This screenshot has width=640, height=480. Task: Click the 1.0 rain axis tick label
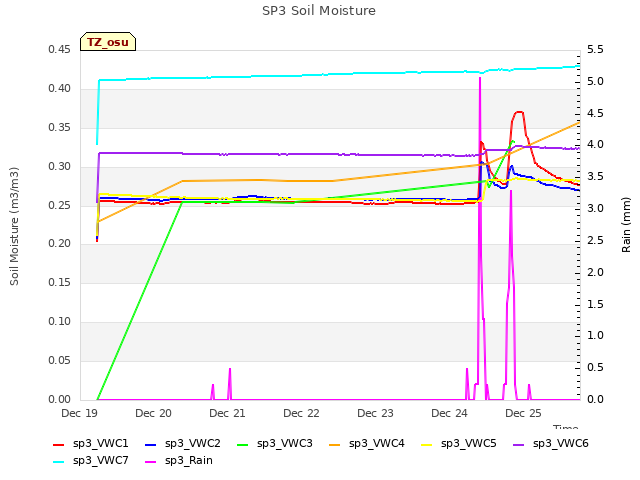595,336
